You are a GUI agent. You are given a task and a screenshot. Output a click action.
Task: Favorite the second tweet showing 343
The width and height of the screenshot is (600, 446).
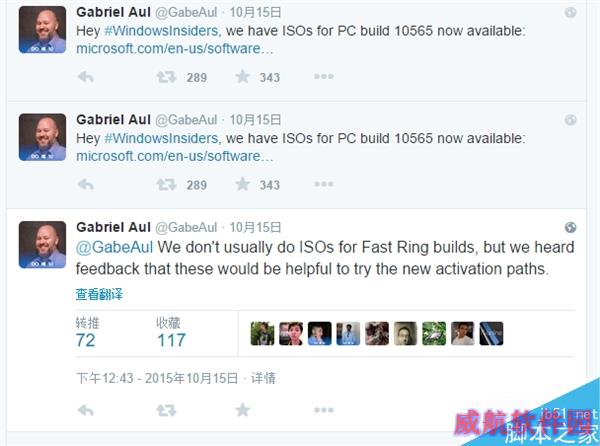243,184
